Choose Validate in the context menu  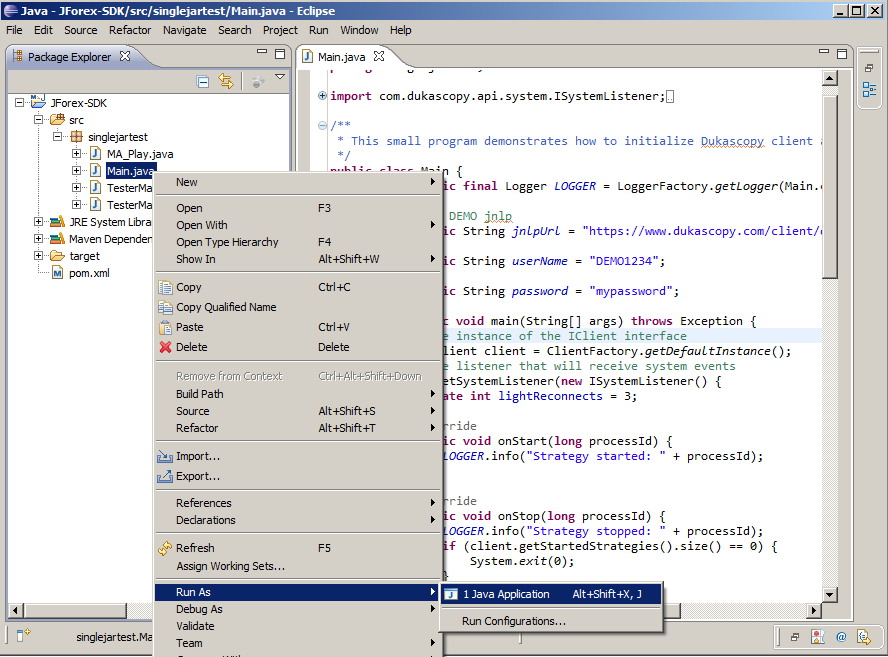click(298, 626)
